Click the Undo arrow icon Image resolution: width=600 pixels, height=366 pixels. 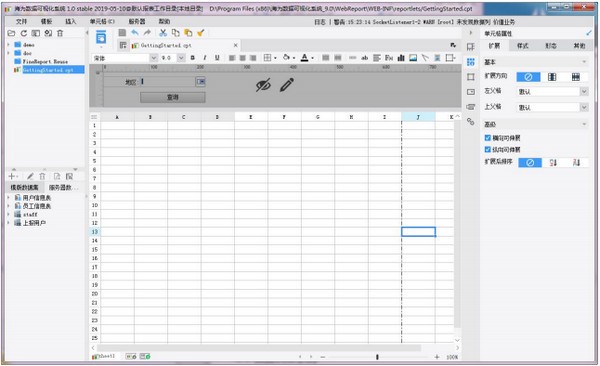click(135, 33)
